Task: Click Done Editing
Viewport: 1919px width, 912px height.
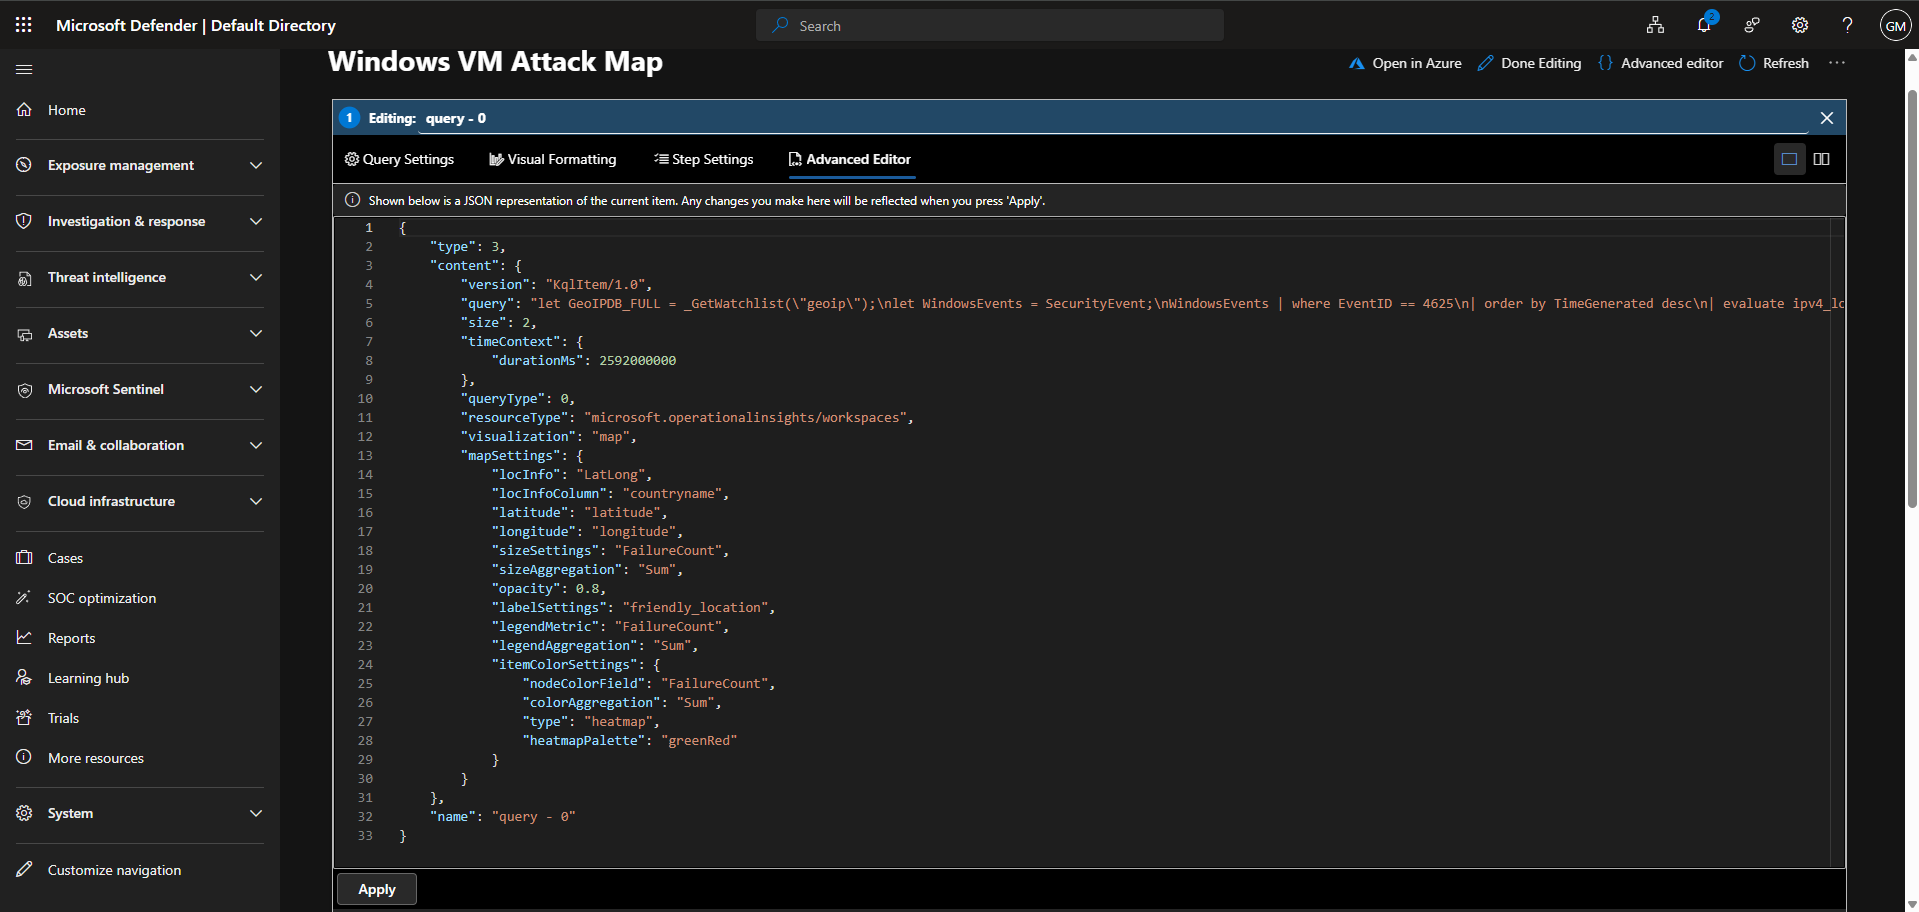Action: click(1530, 63)
